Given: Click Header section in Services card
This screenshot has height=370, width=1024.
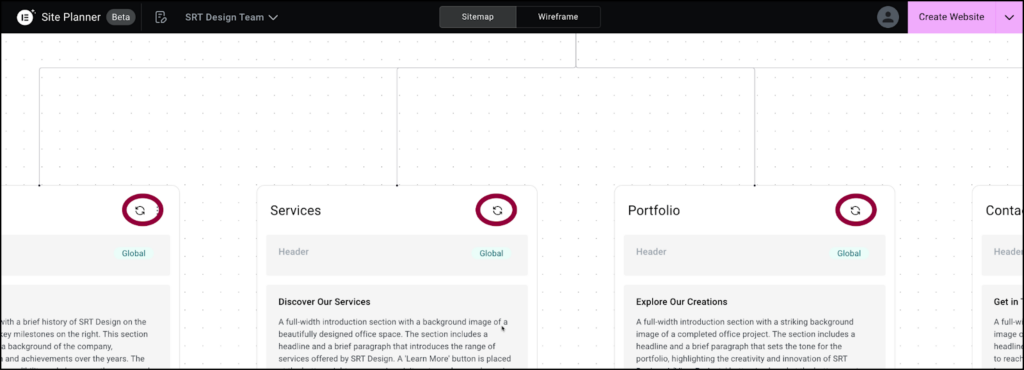Looking at the screenshot, I should [x=397, y=254].
